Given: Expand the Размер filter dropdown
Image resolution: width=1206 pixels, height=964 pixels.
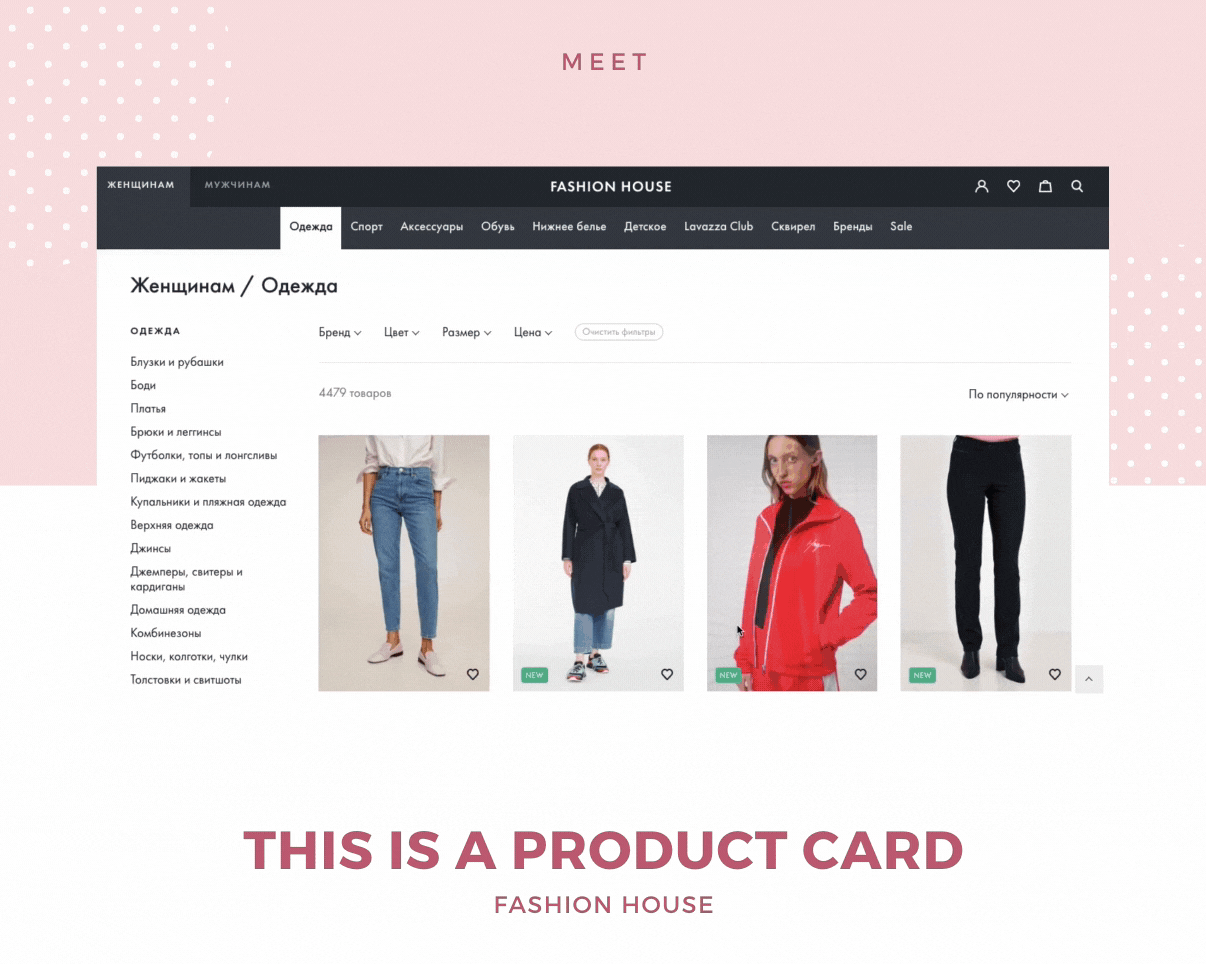Looking at the screenshot, I should 467,332.
